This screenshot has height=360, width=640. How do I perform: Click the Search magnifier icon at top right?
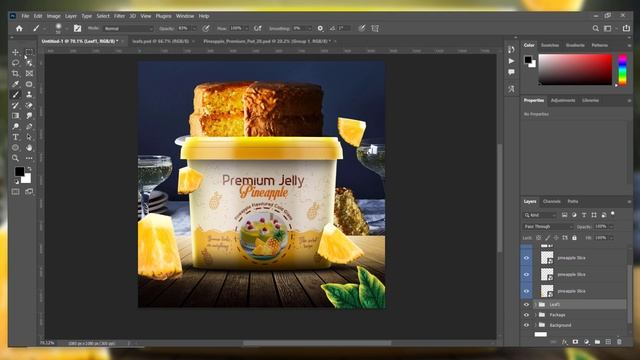[596, 29]
